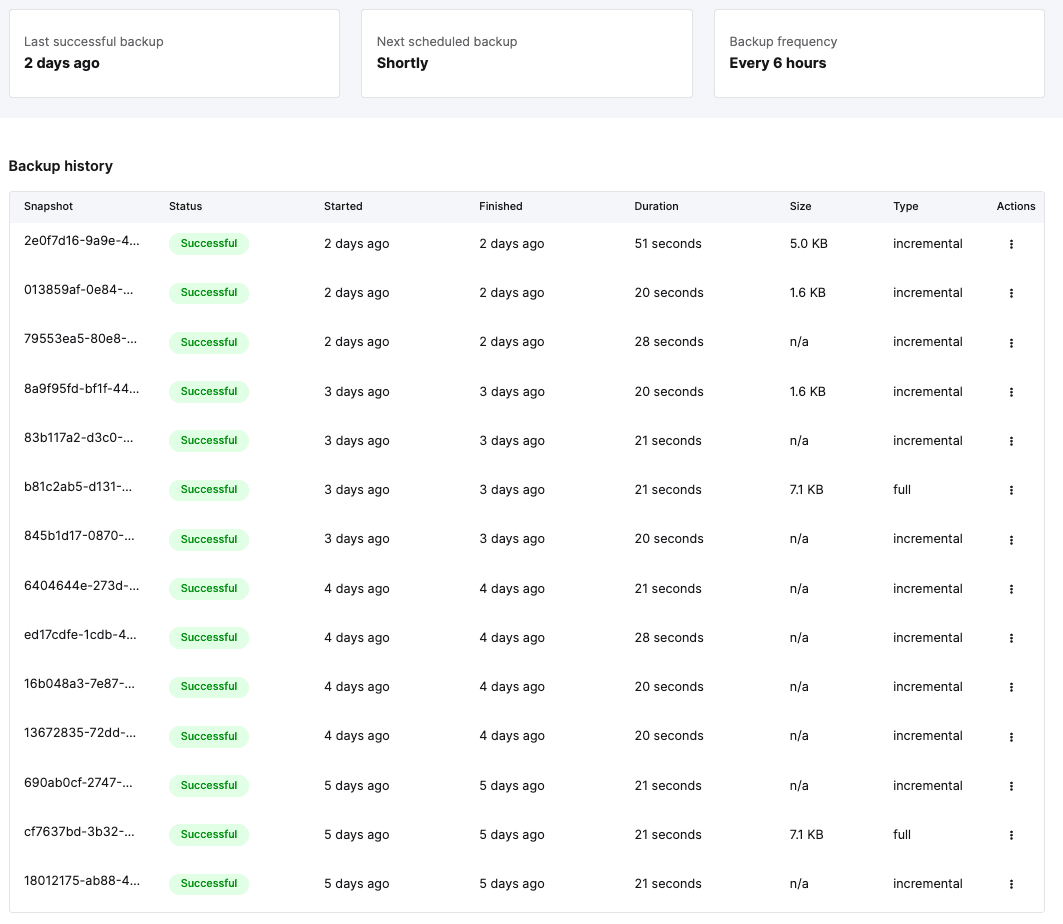Click the Status column header
This screenshot has height=924, width=1063.
coord(185,206)
